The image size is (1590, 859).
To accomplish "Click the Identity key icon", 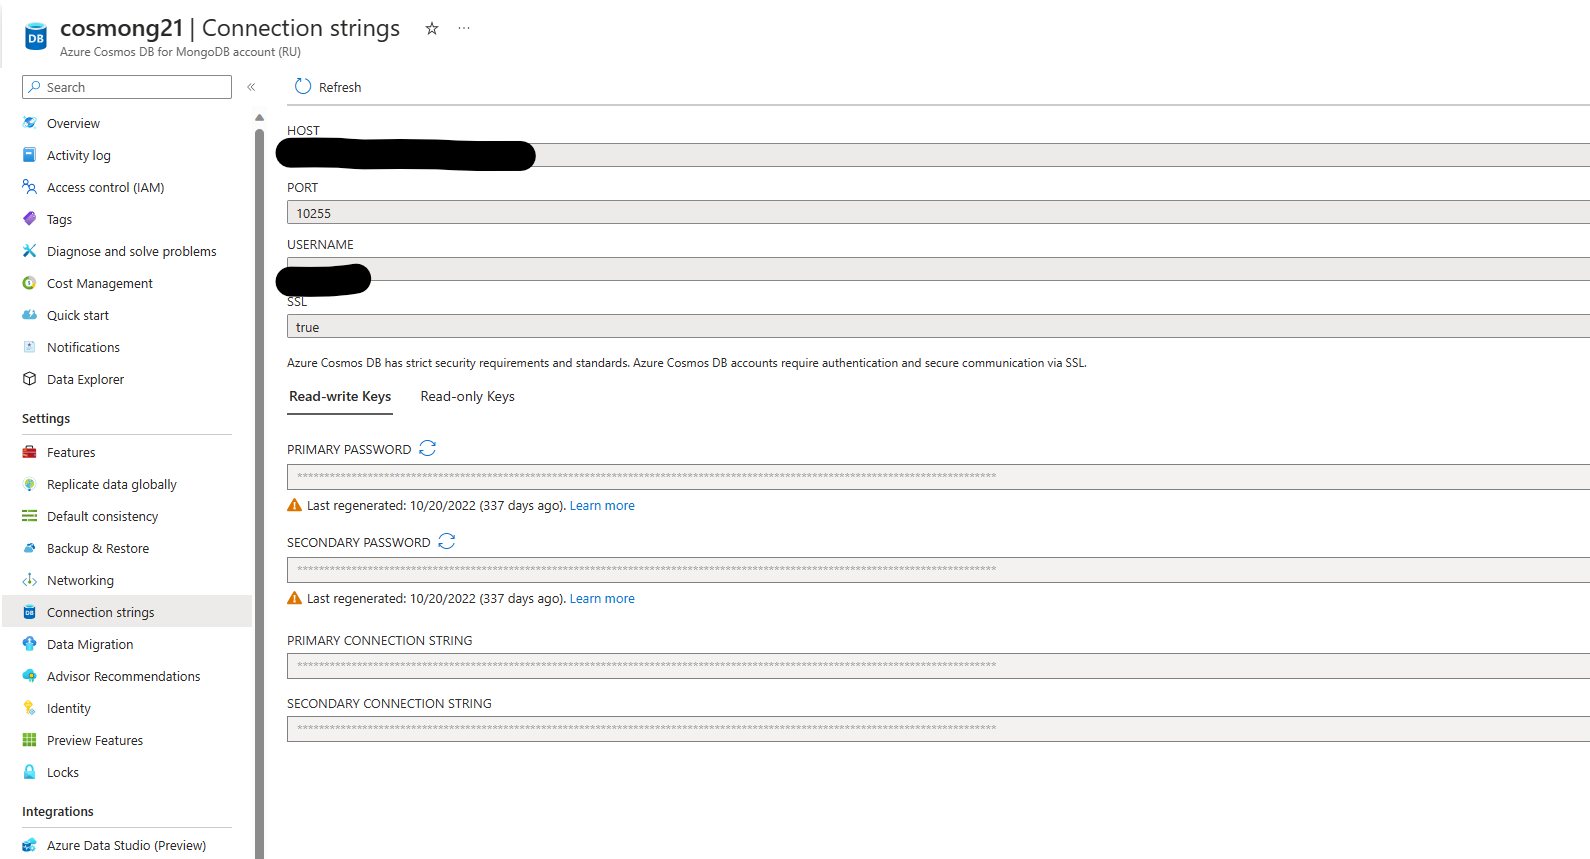I will (30, 708).
